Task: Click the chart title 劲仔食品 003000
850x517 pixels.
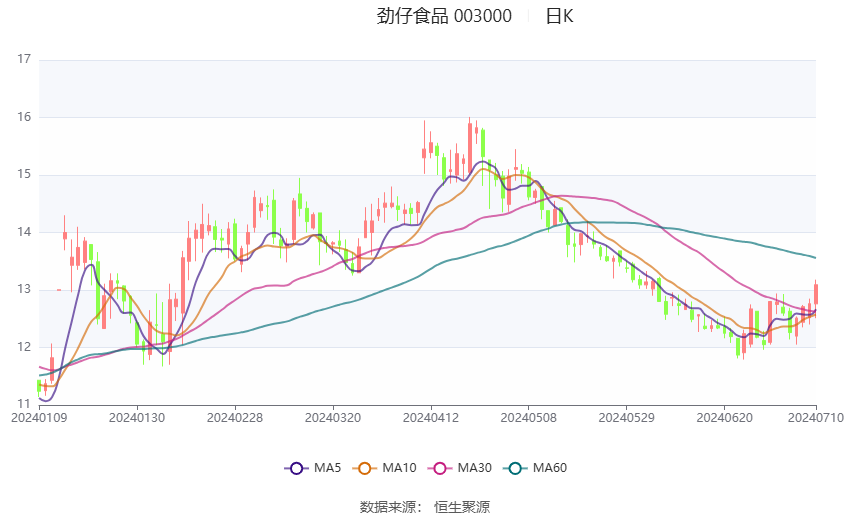Action: (444, 16)
